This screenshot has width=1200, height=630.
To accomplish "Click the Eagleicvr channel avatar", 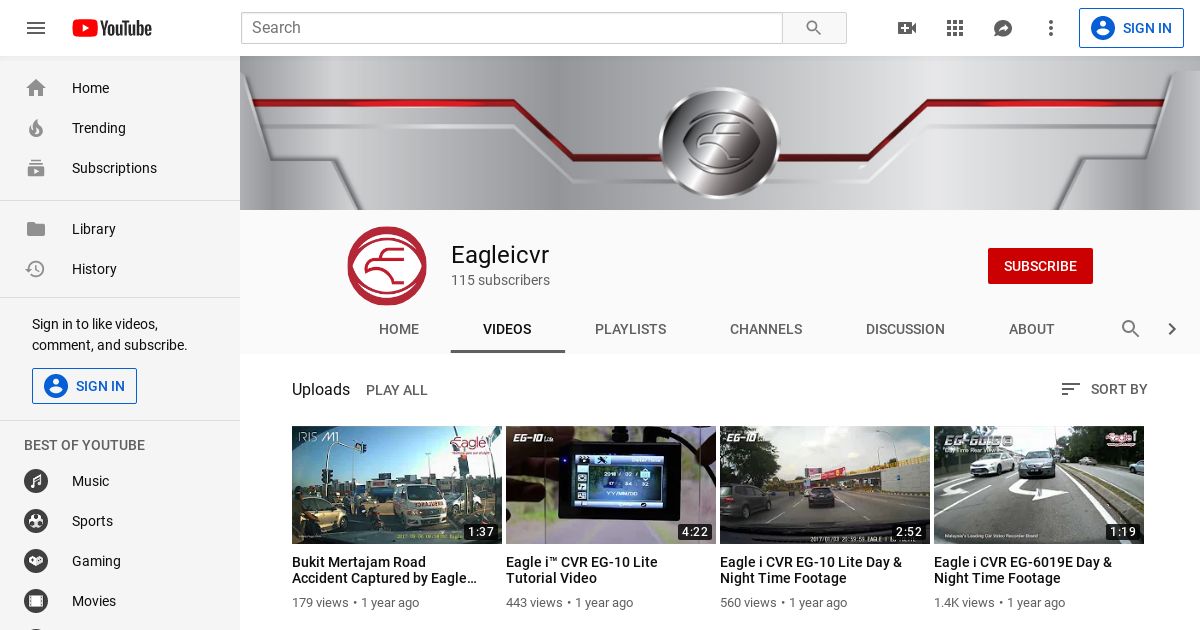I will click(x=387, y=266).
